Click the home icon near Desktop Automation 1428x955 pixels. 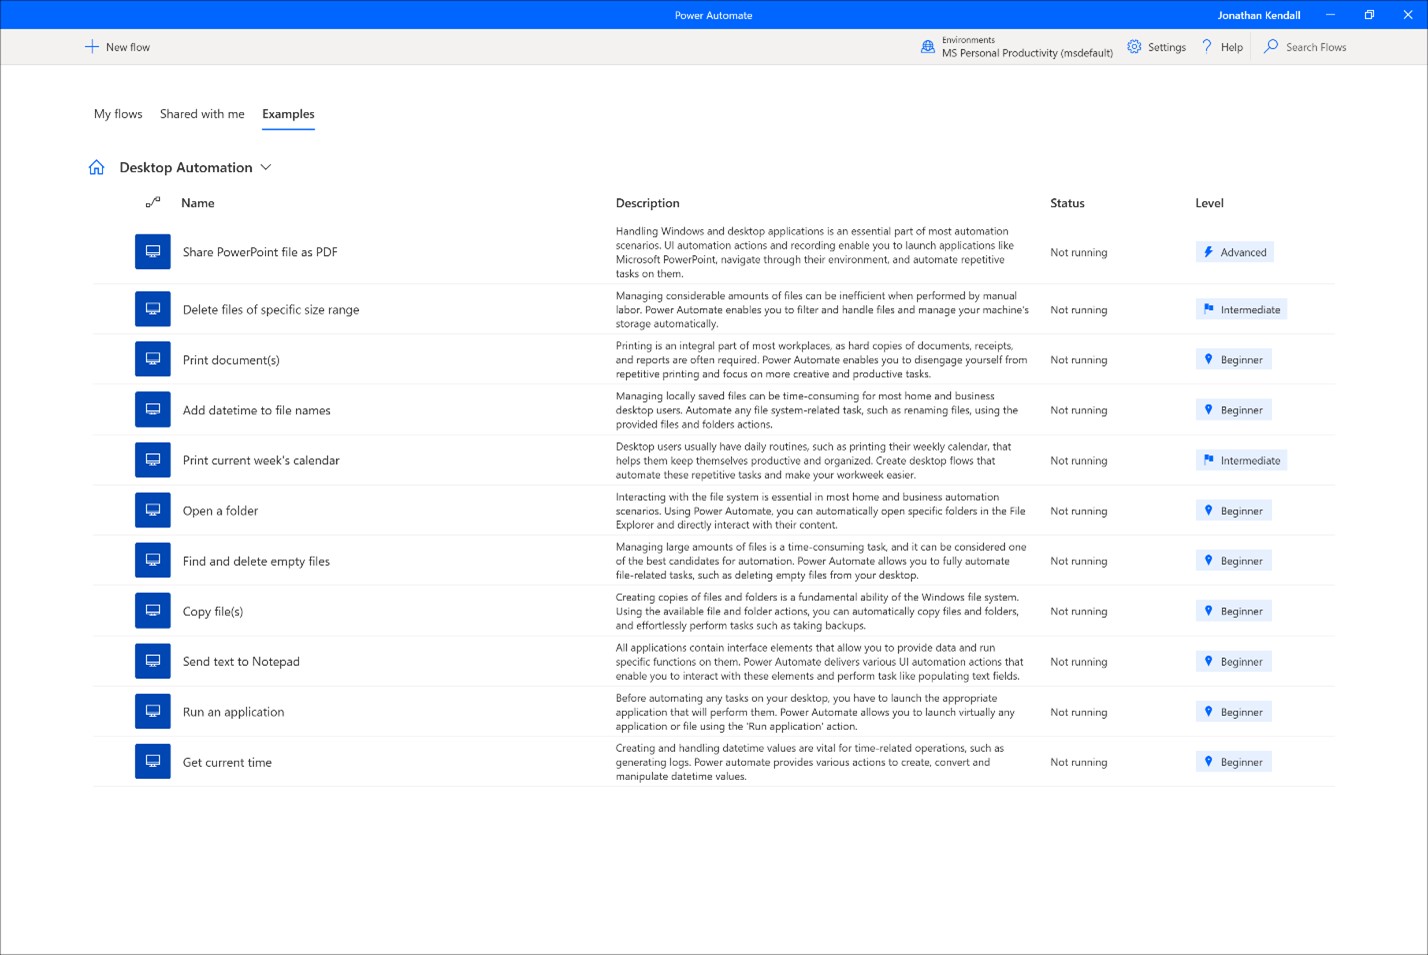[96, 167]
